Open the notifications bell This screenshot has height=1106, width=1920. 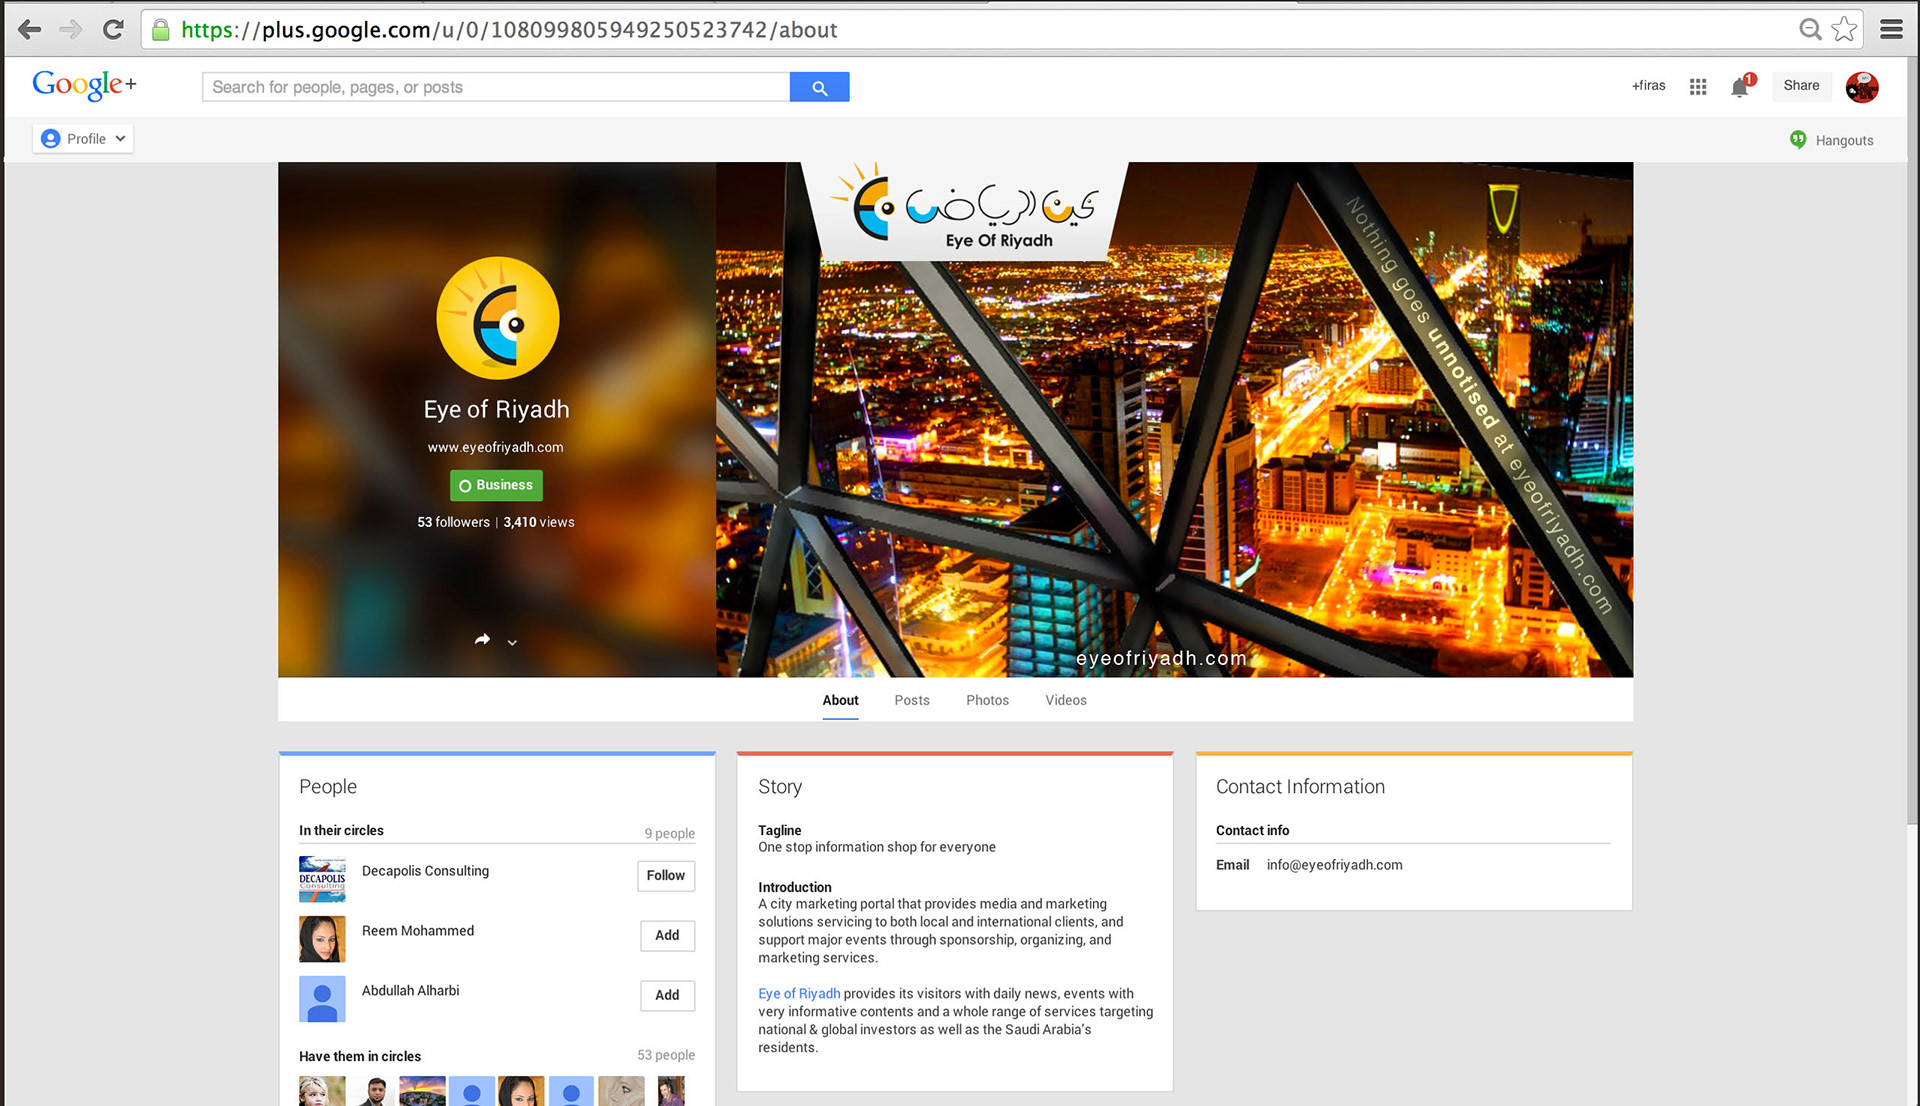click(1741, 87)
